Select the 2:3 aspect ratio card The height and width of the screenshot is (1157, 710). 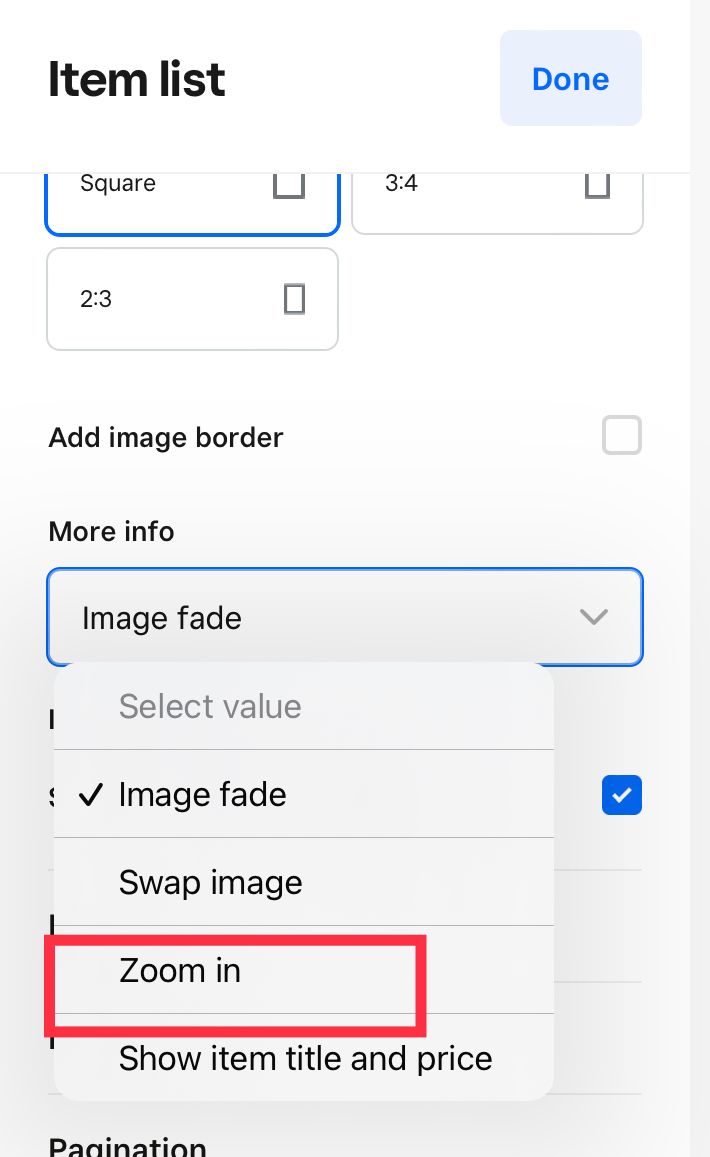pyautogui.click(x=192, y=298)
